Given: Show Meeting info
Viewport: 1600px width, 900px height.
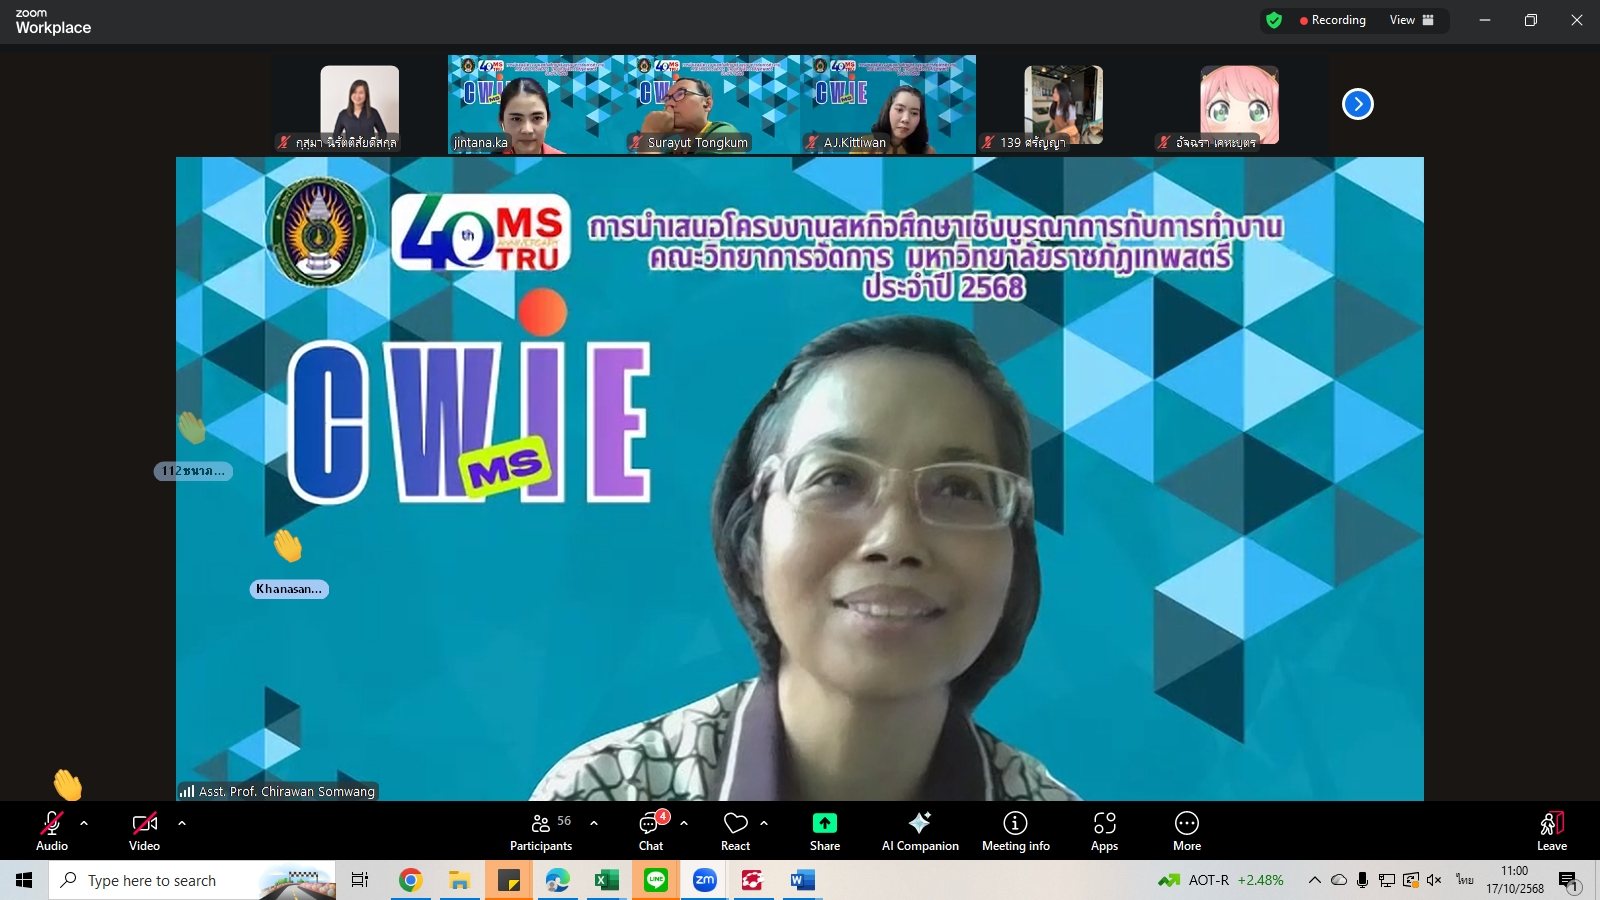Looking at the screenshot, I should pos(1015,831).
